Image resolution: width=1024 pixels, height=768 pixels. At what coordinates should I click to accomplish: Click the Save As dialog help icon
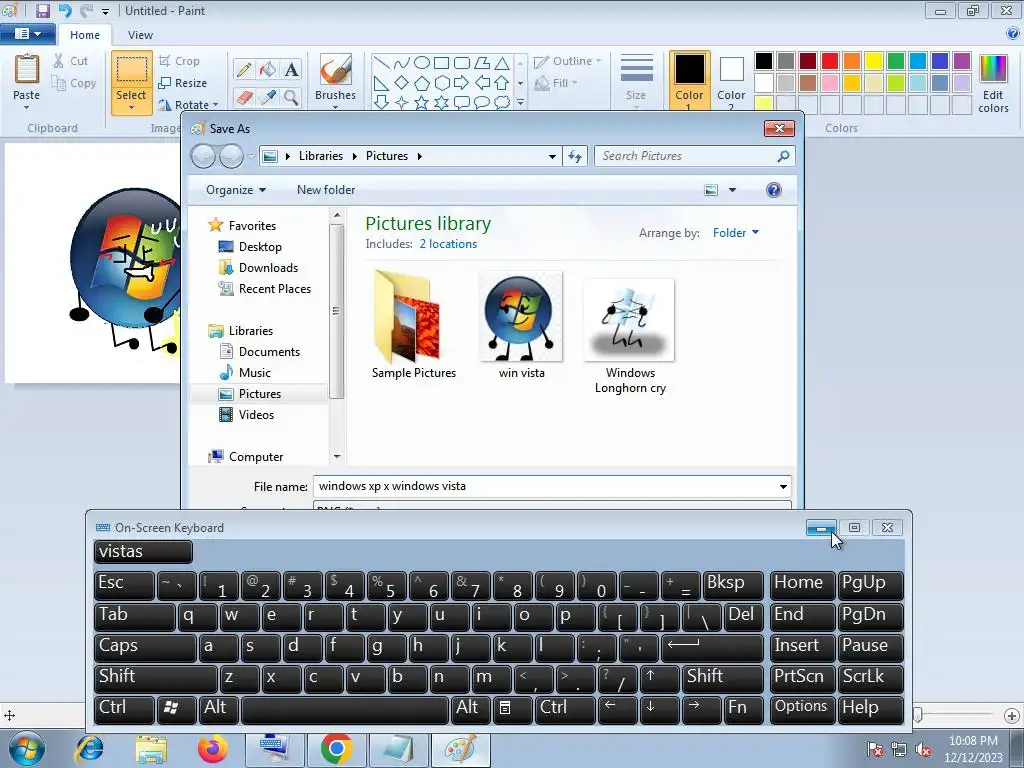(x=774, y=190)
